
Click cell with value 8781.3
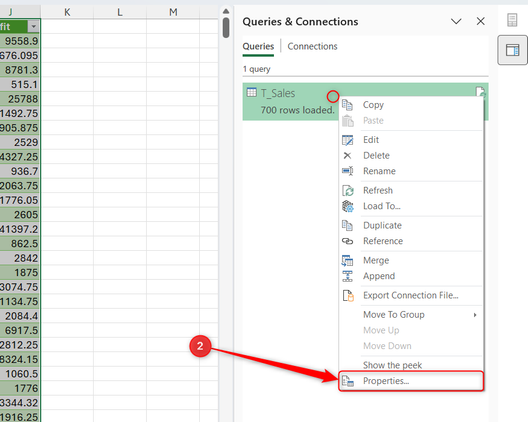[20, 70]
